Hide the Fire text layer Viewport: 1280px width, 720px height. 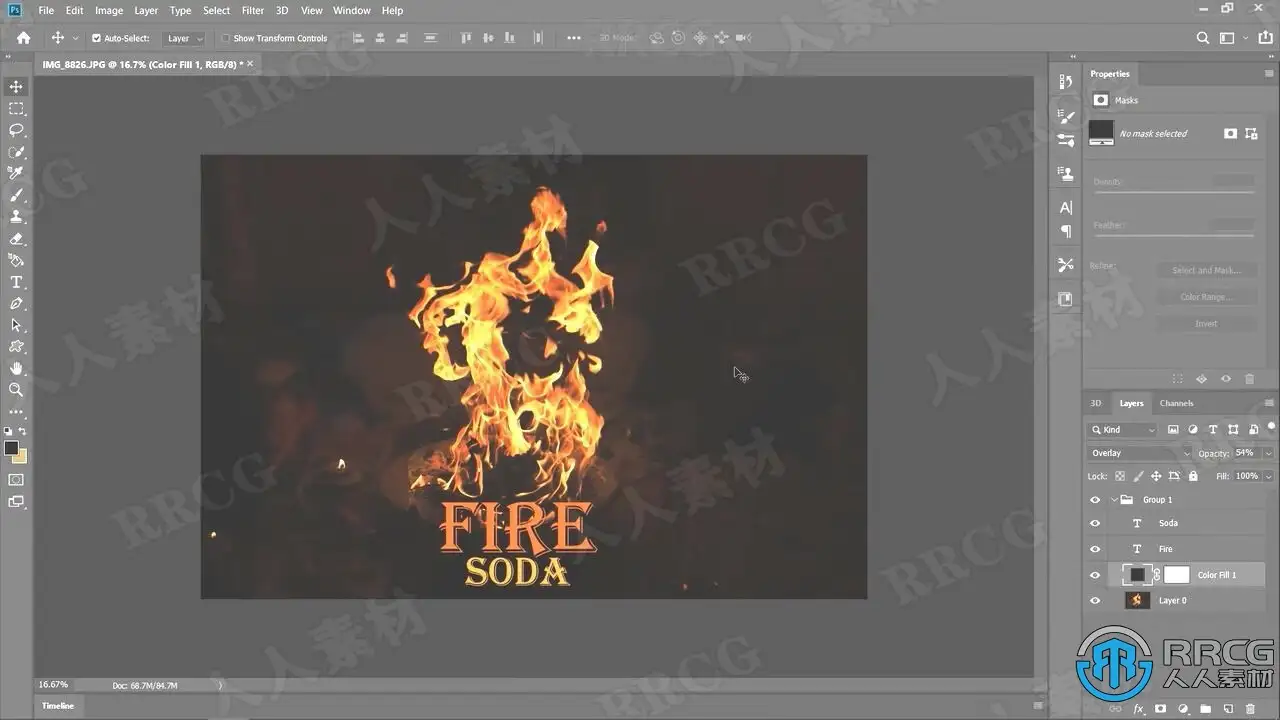1095,549
